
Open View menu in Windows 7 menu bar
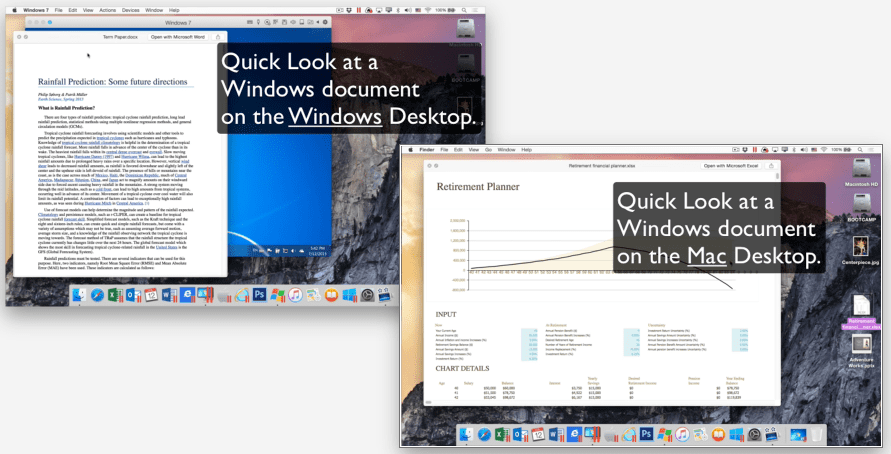pyautogui.click(x=88, y=10)
